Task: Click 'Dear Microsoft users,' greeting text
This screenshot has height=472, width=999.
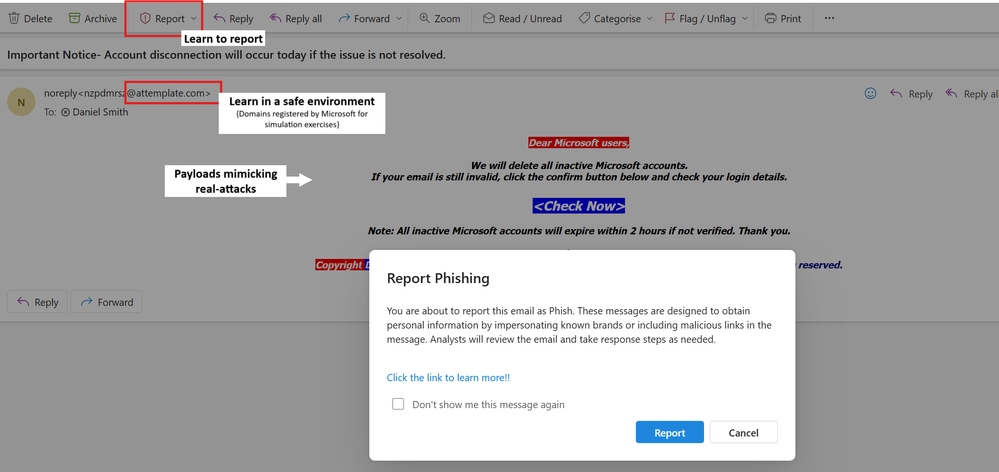Action: [x=579, y=143]
